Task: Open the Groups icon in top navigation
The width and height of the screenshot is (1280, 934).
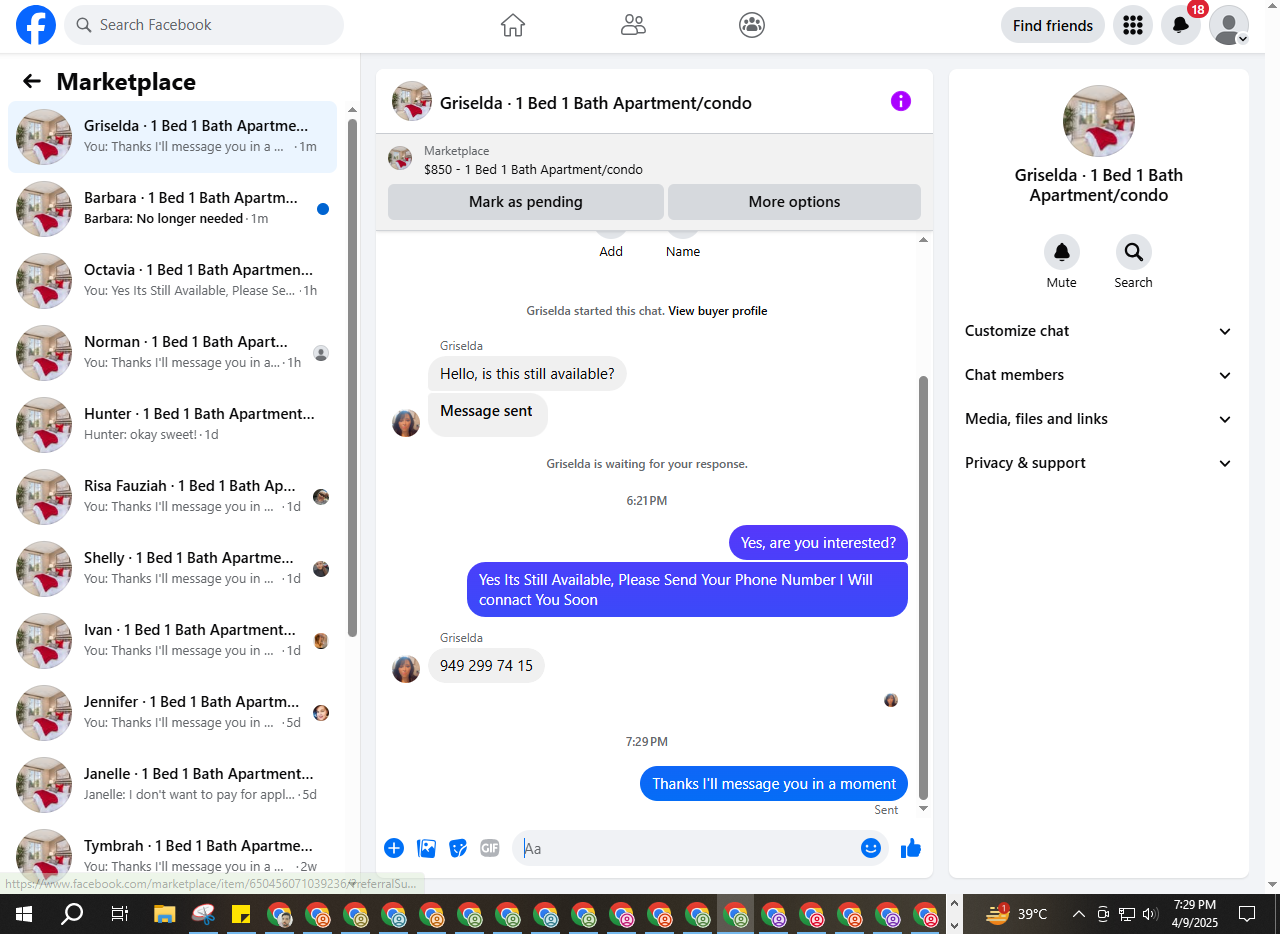Action: tap(752, 25)
